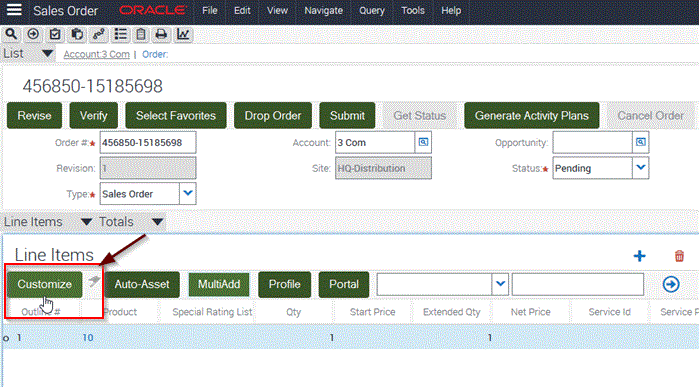Click the Special Rating List column header
This screenshot has height=387, width=699.
click(212, 312)
